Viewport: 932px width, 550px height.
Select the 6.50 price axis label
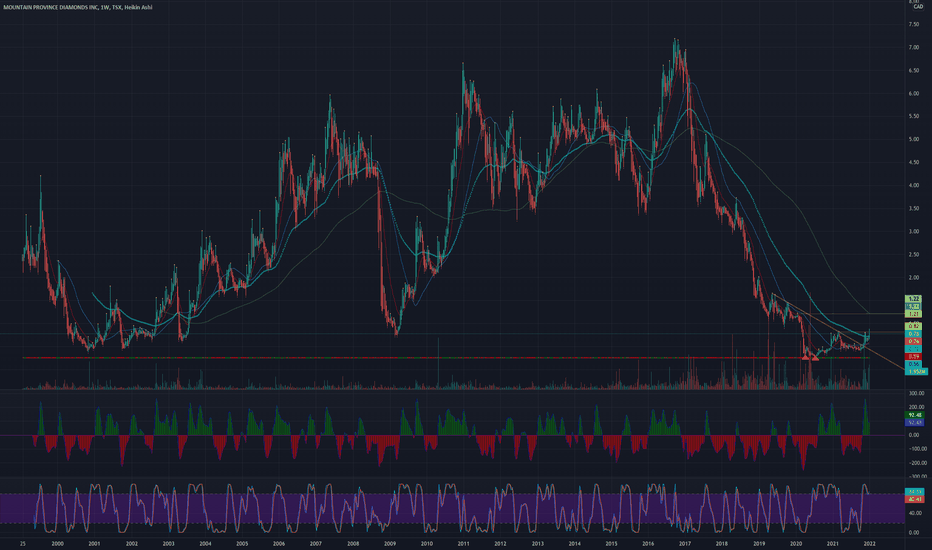[x=913, y=71]
